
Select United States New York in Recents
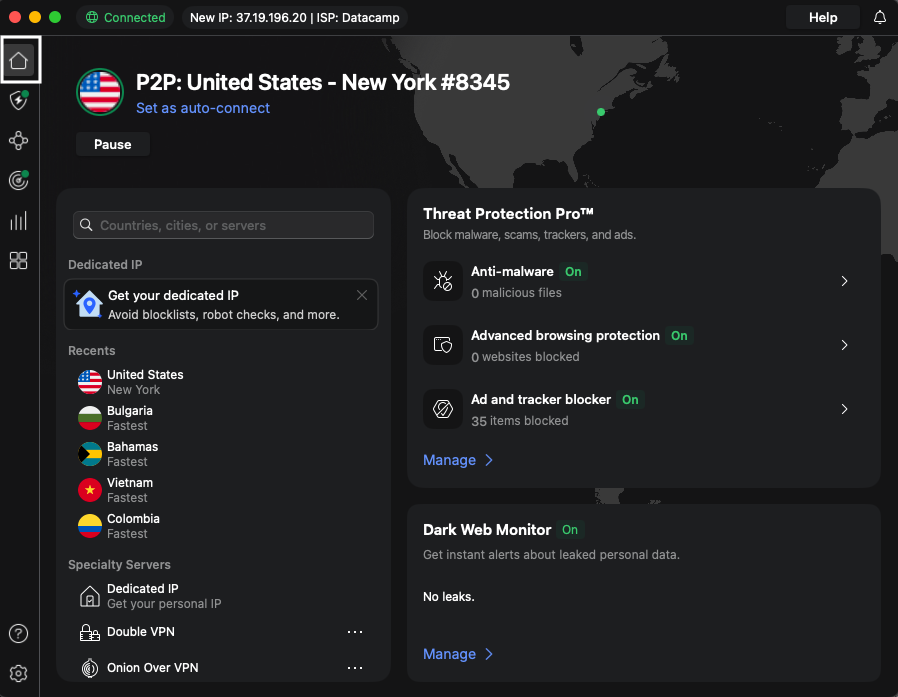tap(222, 382)
